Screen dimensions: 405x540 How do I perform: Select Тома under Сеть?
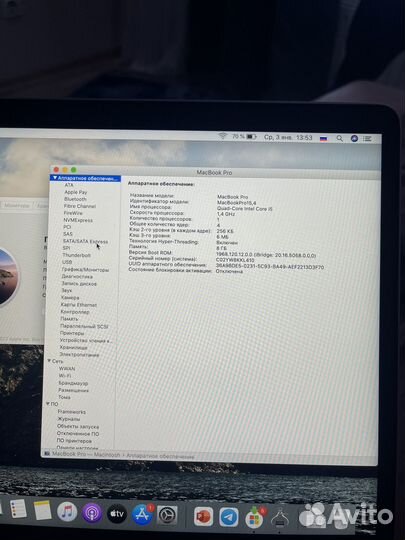click(64, 397)
